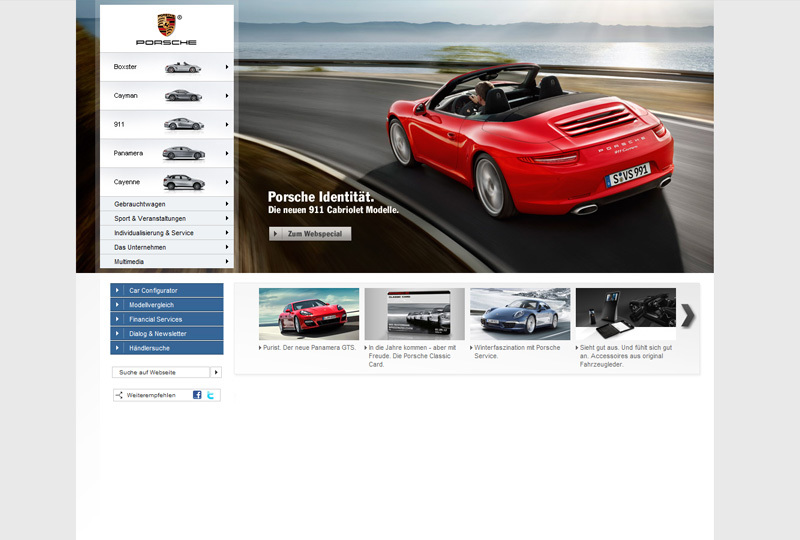
Task: Open the 911 menu item
Action: click(167, 125)
